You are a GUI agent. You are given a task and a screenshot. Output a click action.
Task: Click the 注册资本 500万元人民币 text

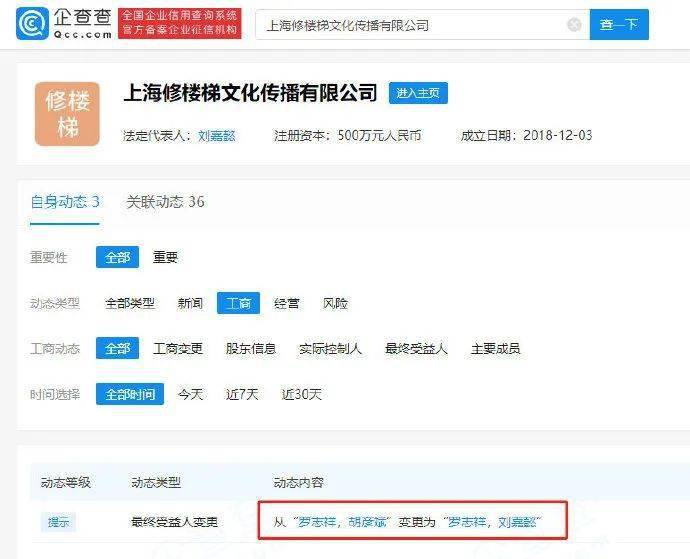(x=347, y=136)
